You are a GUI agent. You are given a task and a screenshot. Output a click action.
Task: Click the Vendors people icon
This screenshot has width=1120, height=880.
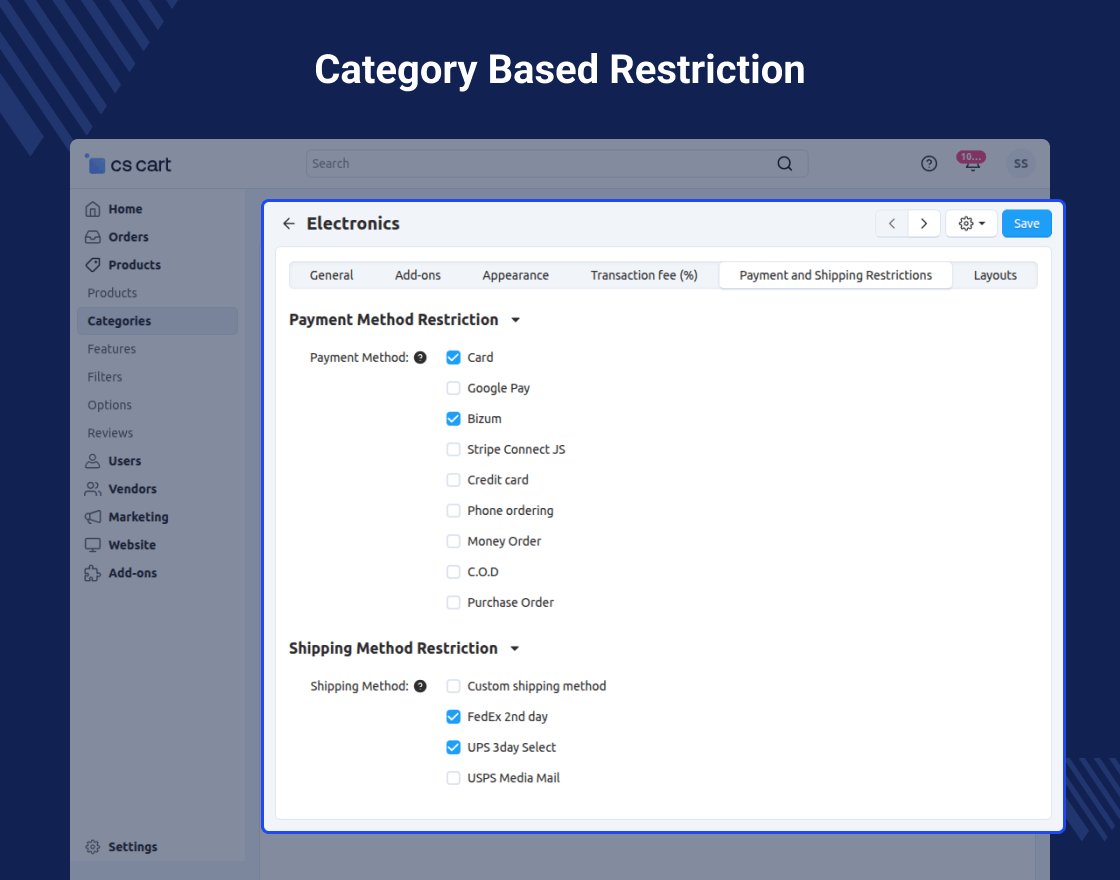pyautogui.click(x=93, y=489)
